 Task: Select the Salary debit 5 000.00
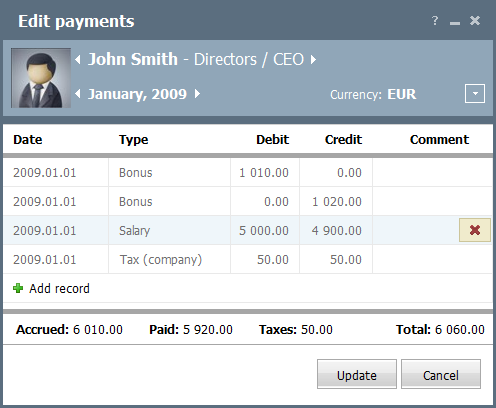(x=265, y=231)
